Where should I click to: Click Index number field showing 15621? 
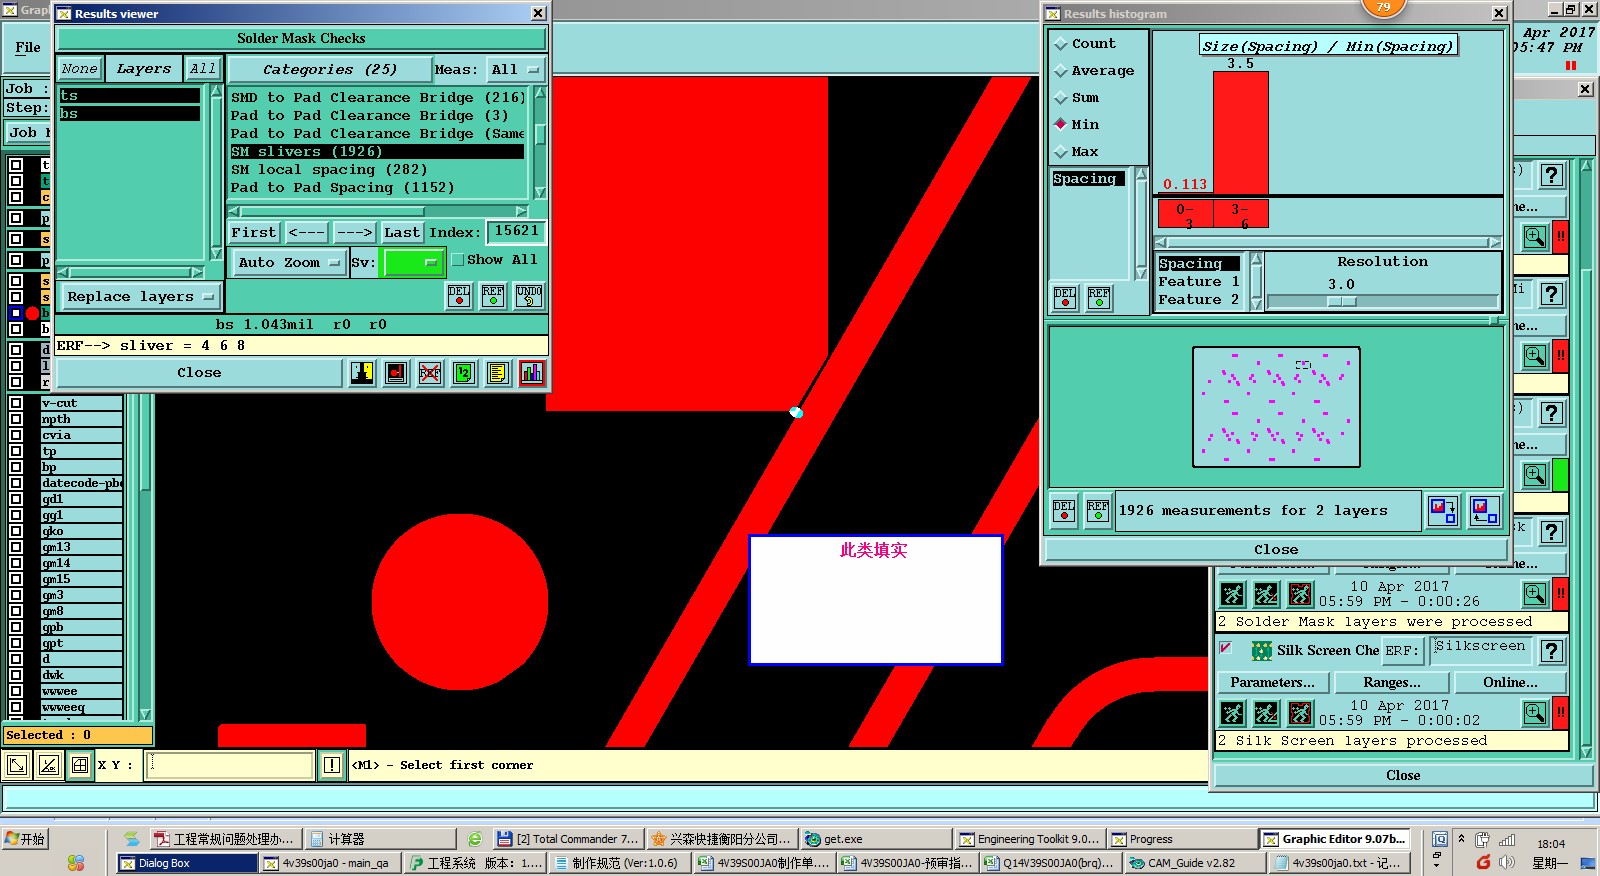point(516,232)
